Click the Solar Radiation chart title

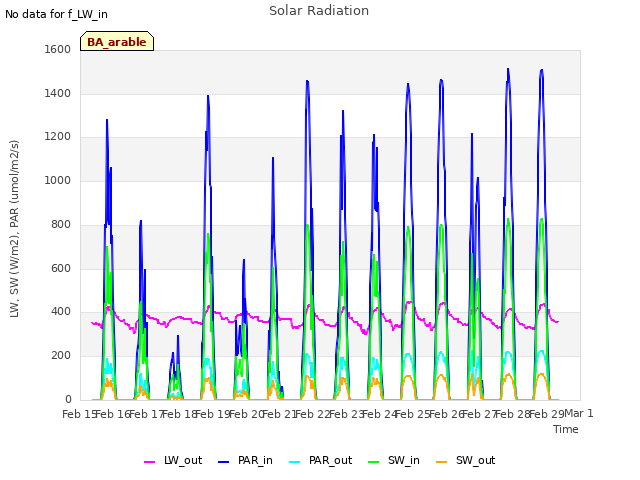pyautogui.click(x=319, y=11)
